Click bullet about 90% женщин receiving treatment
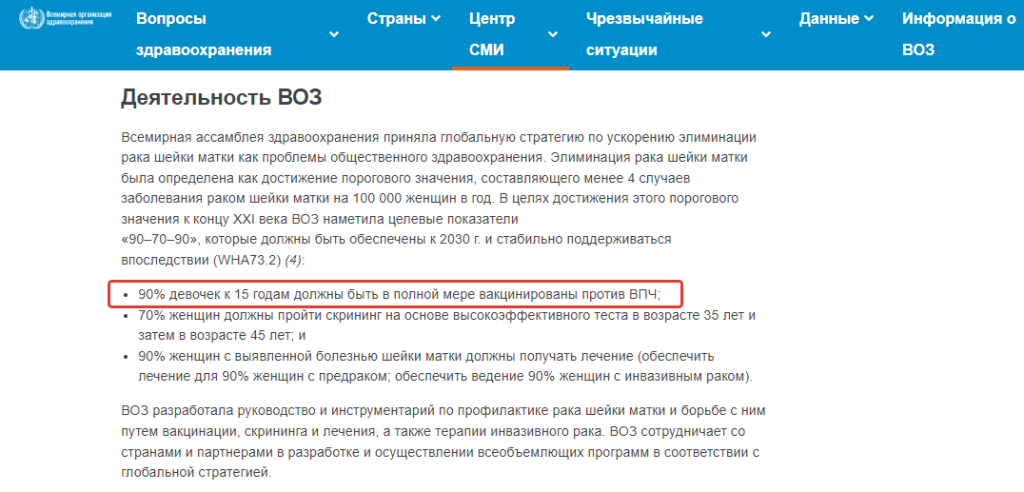Screen dimensions: 1024x492 445,367
